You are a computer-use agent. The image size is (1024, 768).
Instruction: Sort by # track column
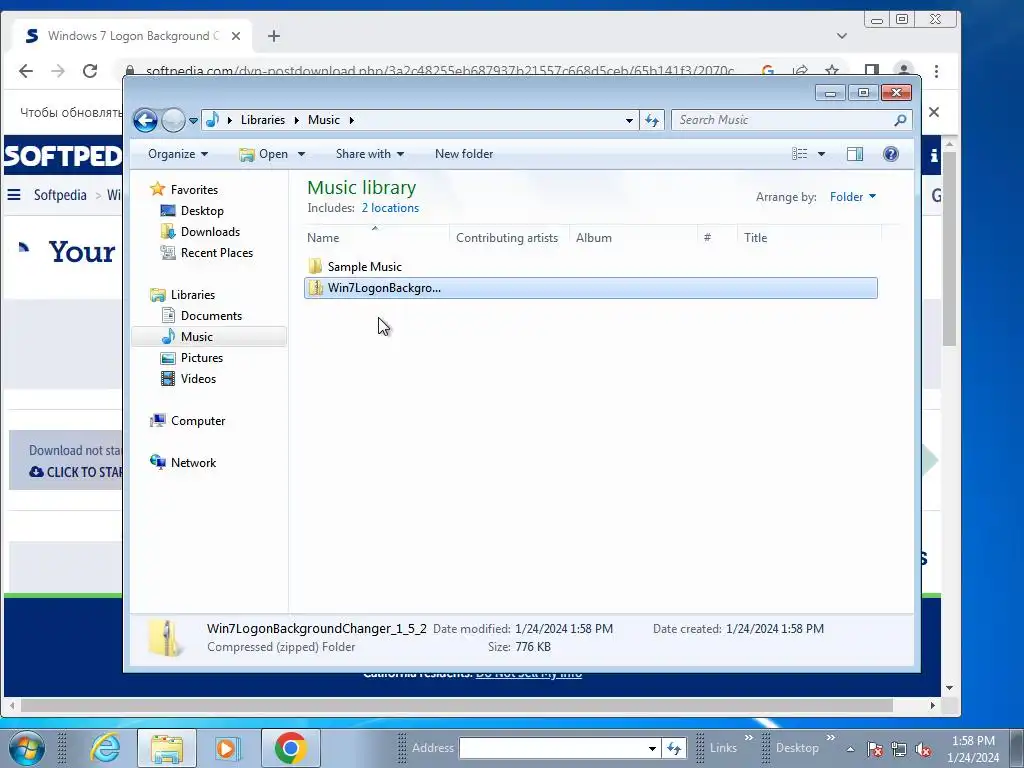click(718, 238)
